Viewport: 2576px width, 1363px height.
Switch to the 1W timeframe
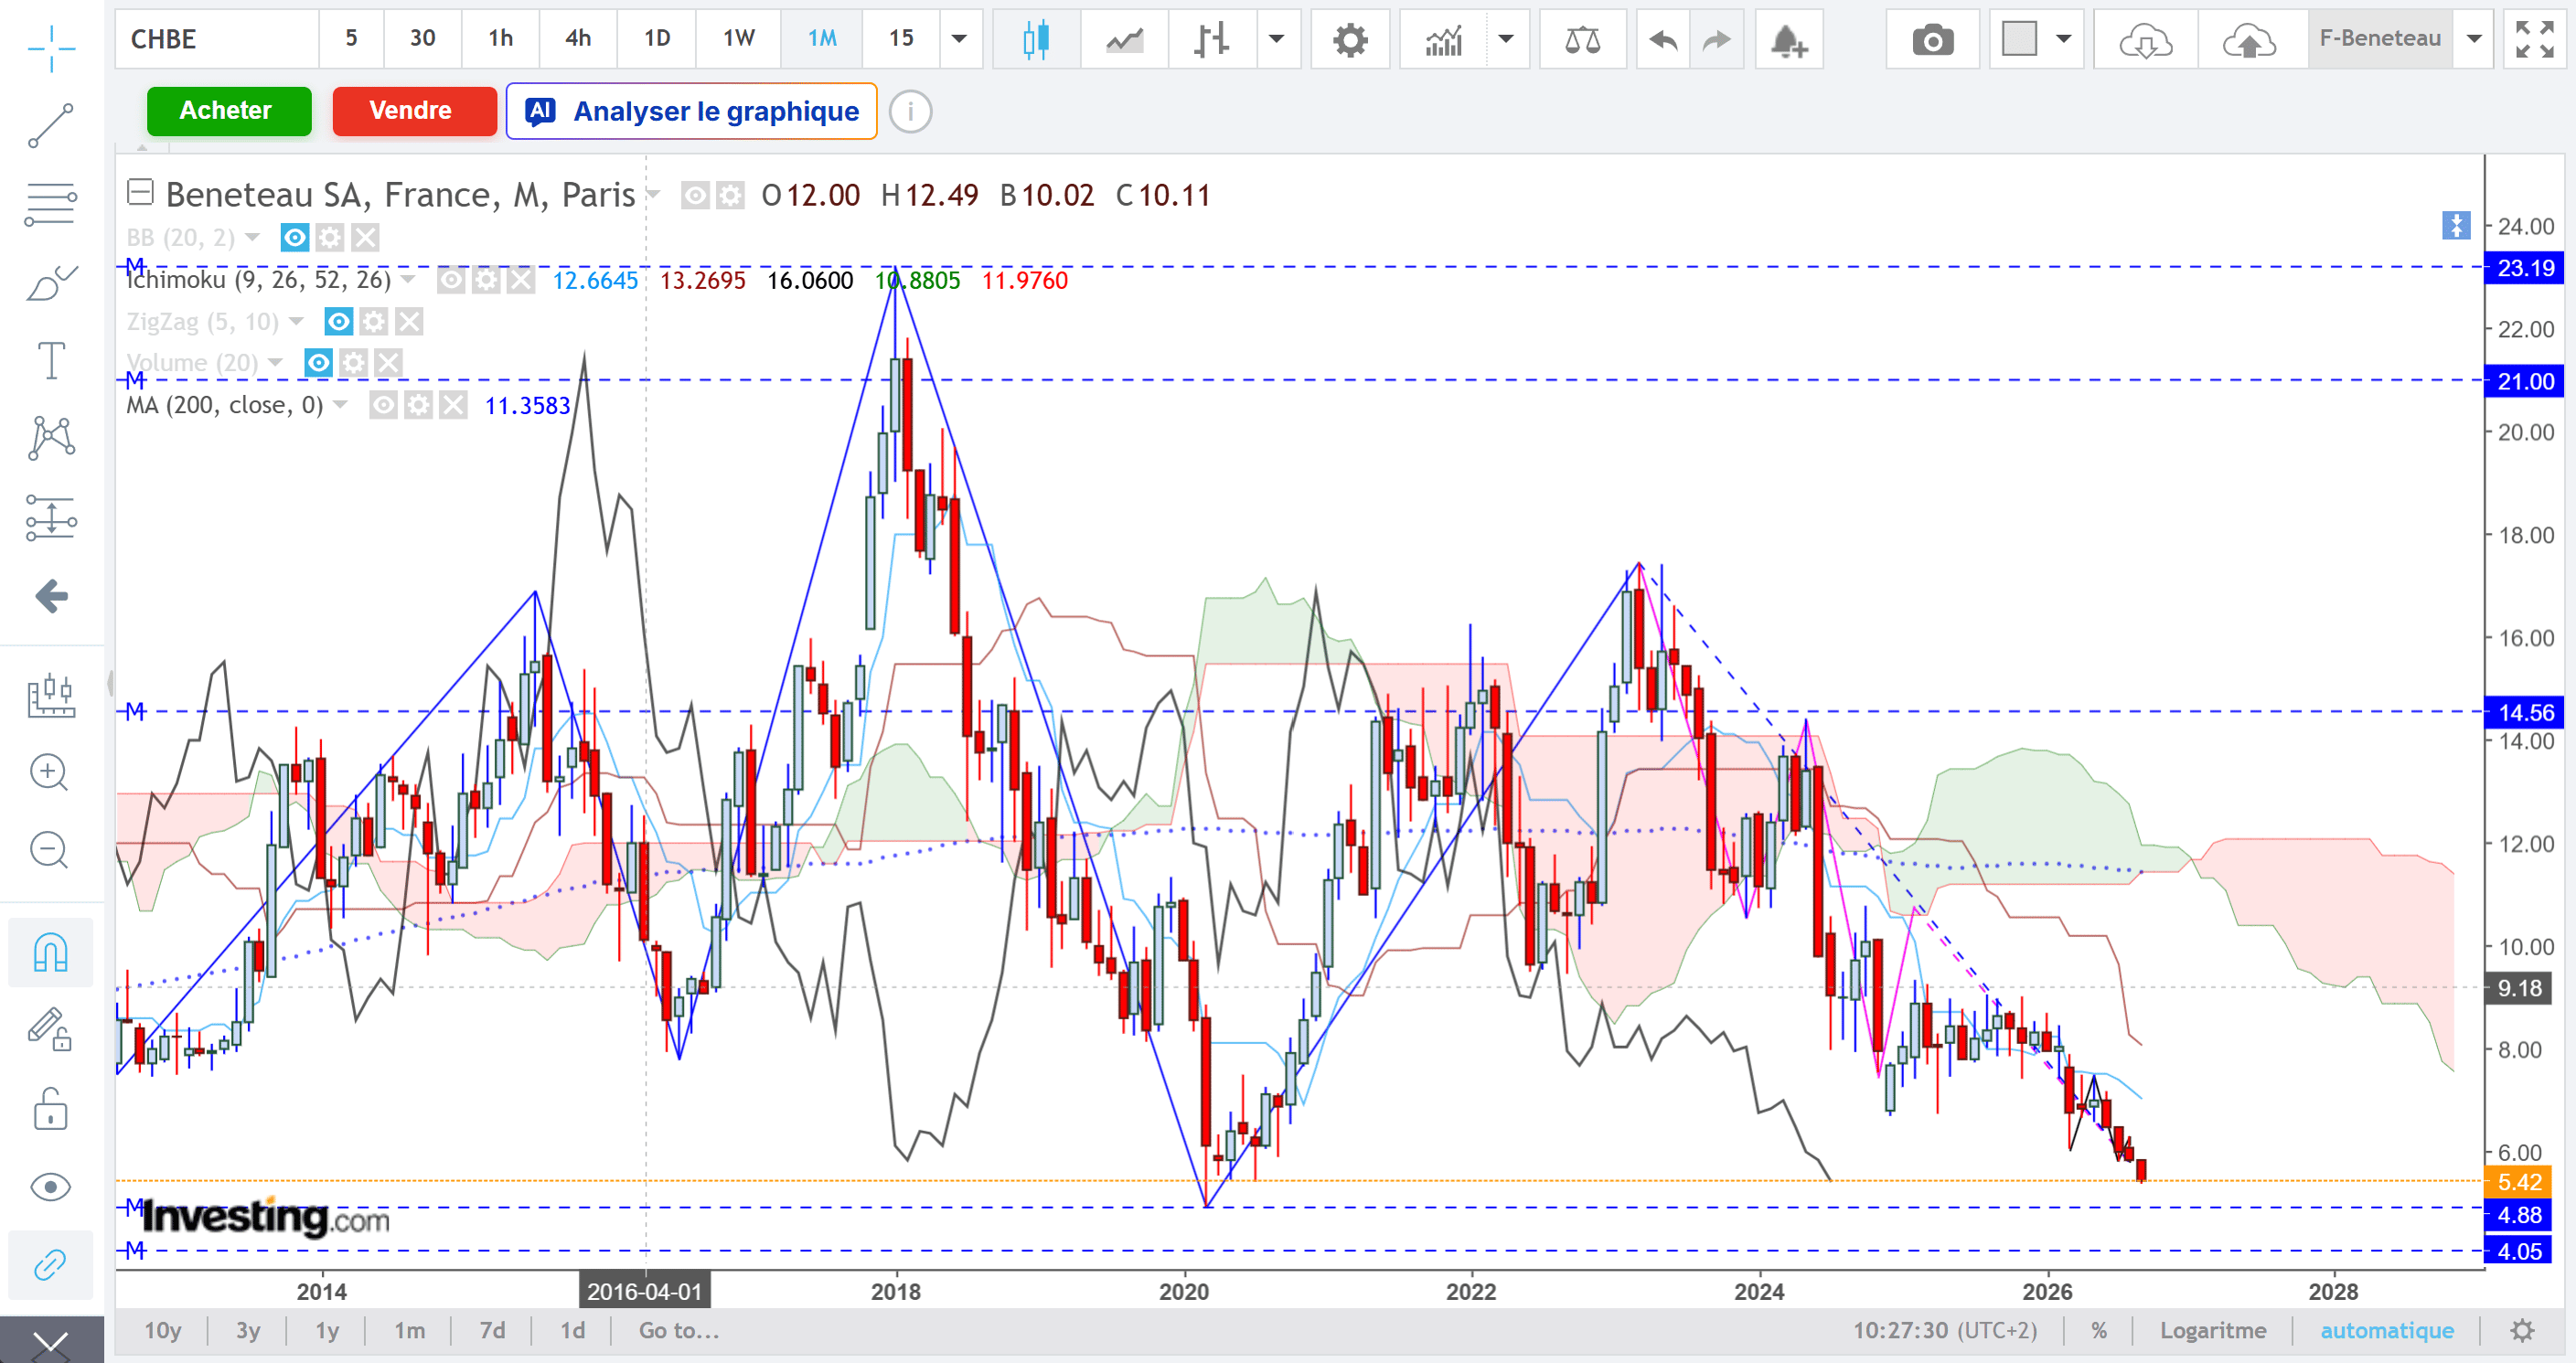tap(739, 39)
